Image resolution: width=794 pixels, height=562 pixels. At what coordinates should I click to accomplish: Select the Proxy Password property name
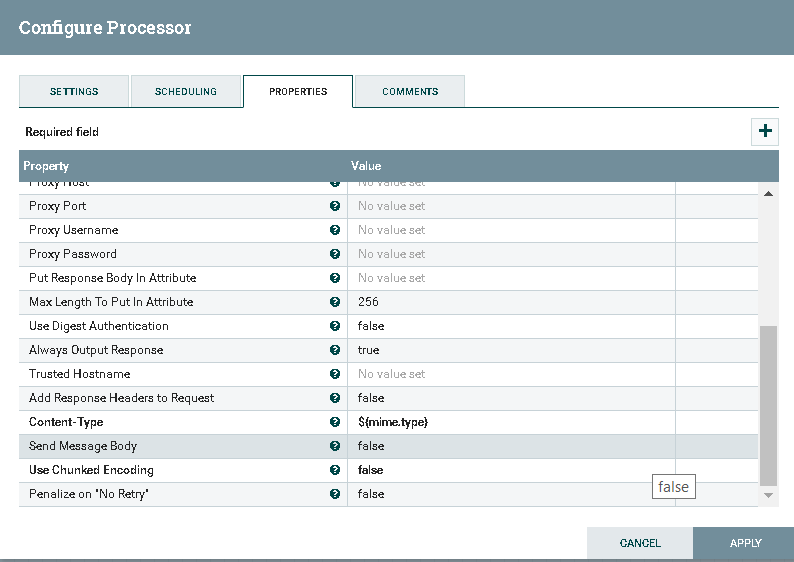(x=72, y=254)
